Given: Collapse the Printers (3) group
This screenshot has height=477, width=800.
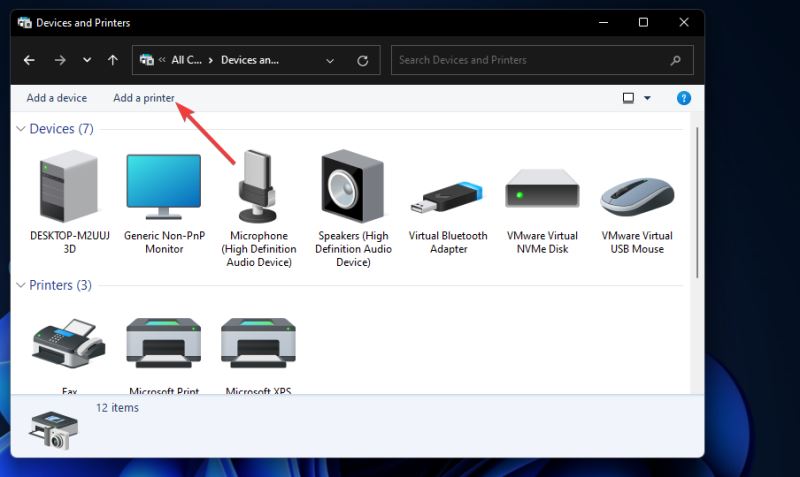Looking at the screenshot, I should (21, 285).
